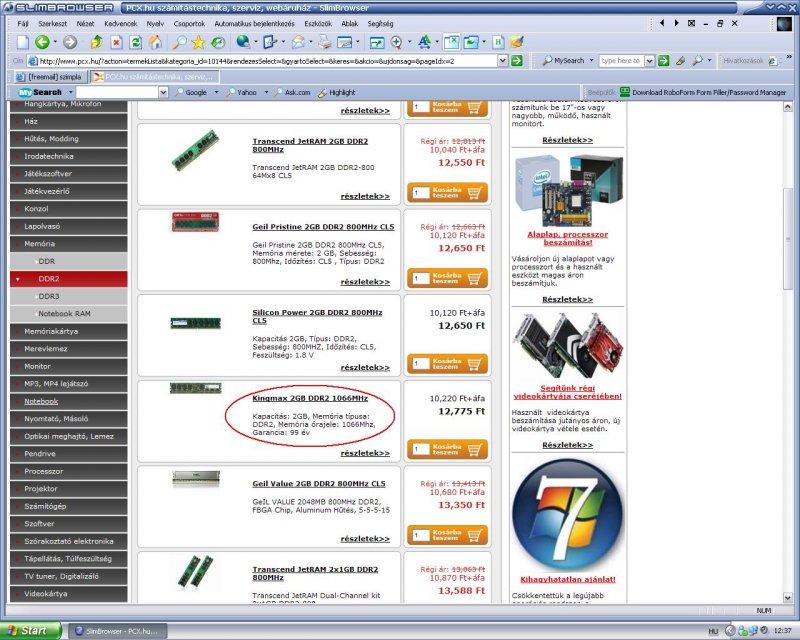Open the MySearch engine dropdown arrow
This screenshot has width=800, height=640.
tap(591, 60)
